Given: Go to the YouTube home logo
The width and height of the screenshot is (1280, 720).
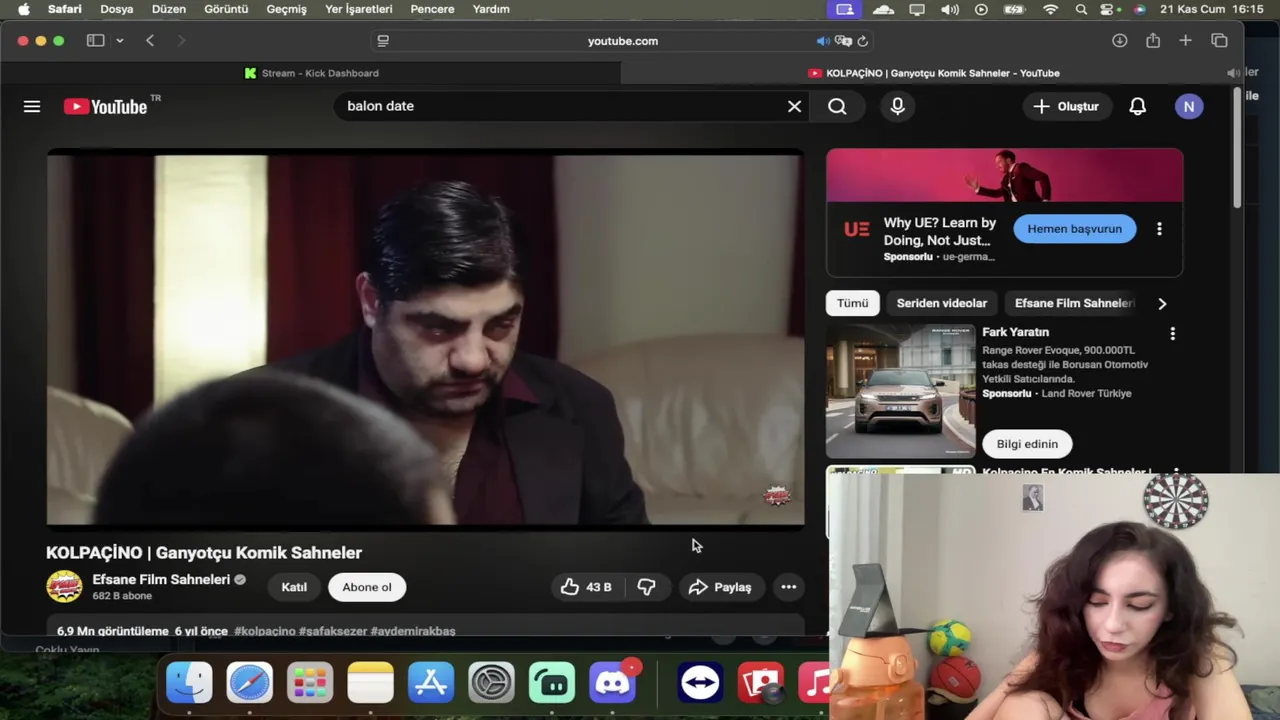Looking at the screenshot, I should pyautogui.click(x=105, y=106).
